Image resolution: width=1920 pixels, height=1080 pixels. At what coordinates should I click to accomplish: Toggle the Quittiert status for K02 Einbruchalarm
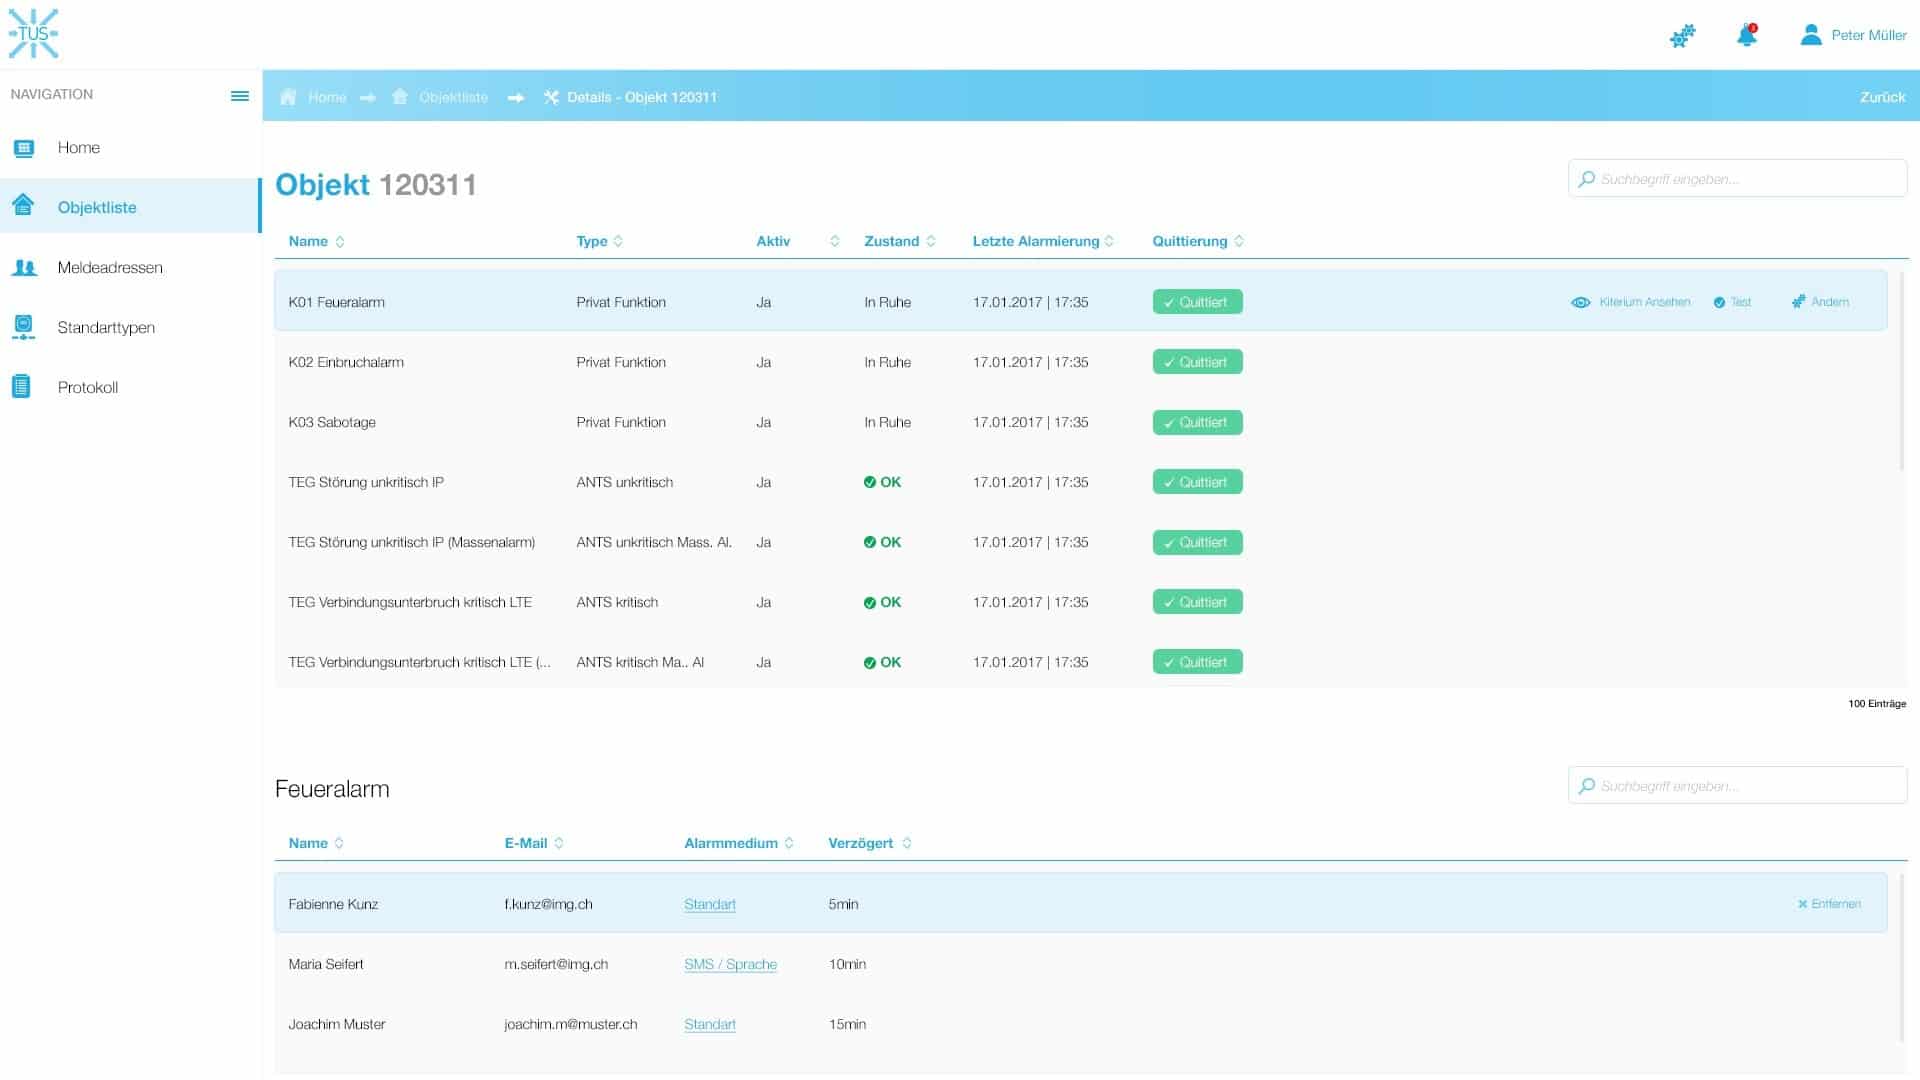pyautogui.click(x=1197, y=362)
